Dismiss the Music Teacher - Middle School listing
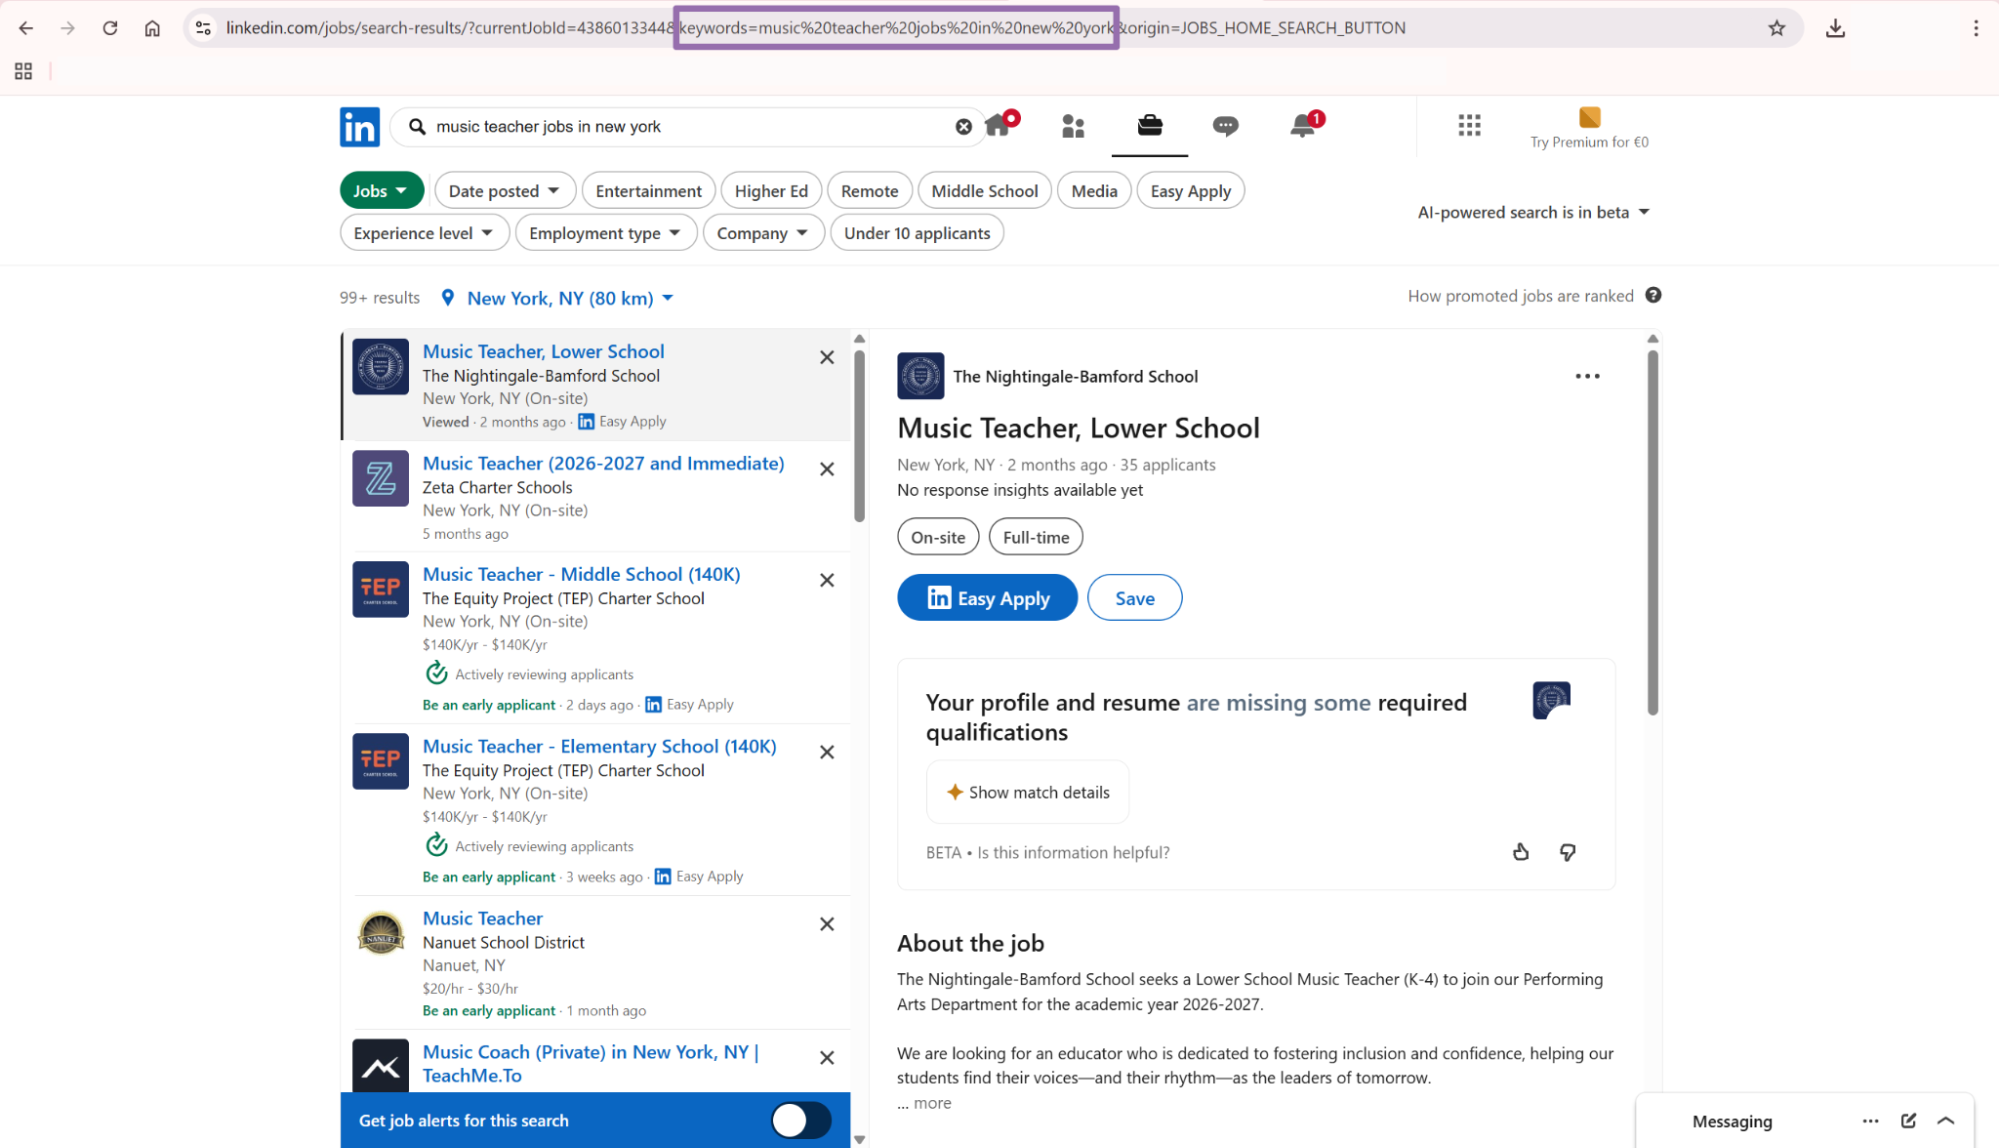The image size is (1999, 1148). 827,580
